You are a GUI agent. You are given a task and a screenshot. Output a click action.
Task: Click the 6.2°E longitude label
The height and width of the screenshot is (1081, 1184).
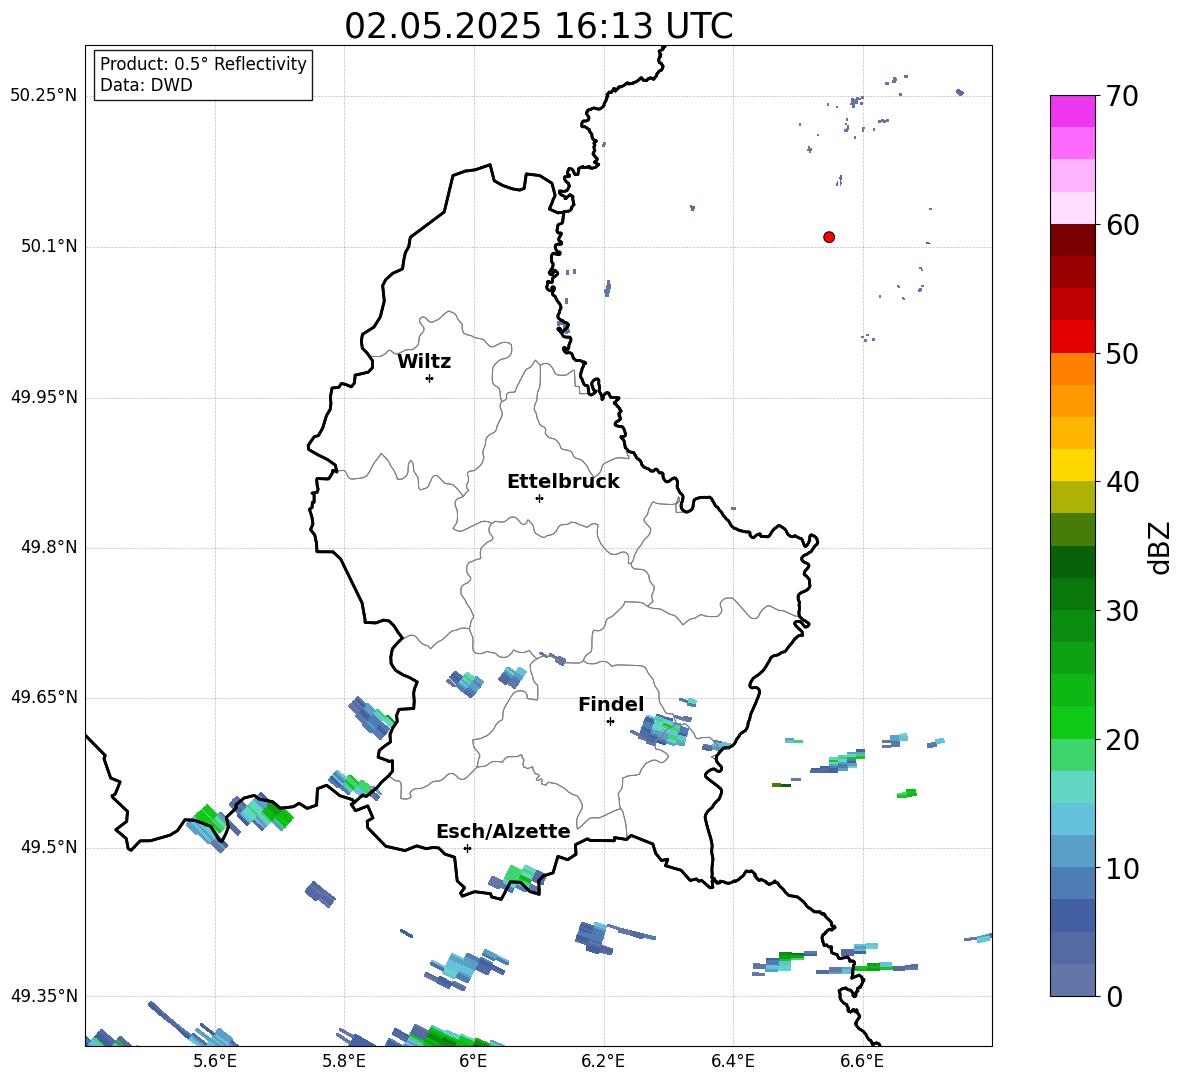[603, 1061]
